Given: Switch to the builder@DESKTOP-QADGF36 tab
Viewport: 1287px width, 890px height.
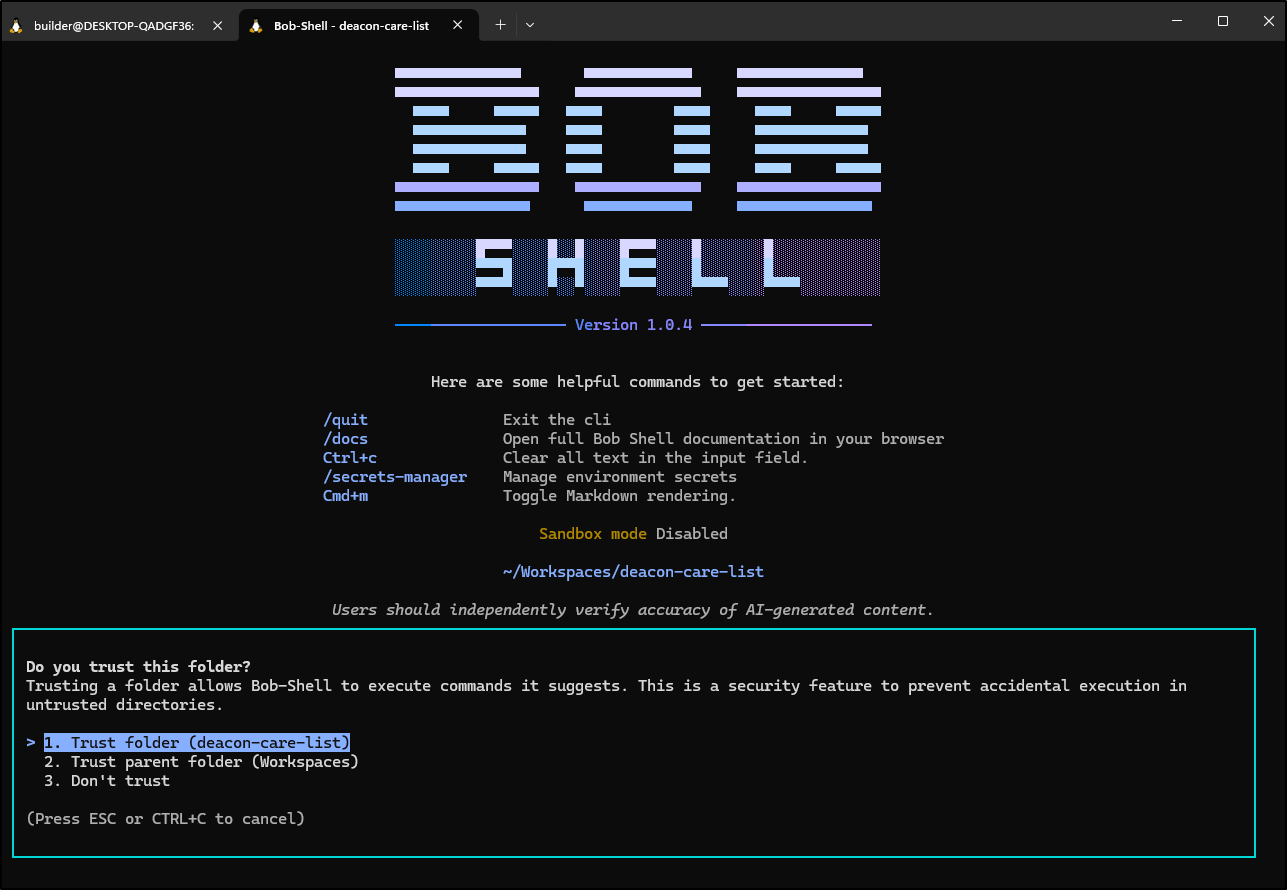Looking at the screenshot, I should [120, 25].
